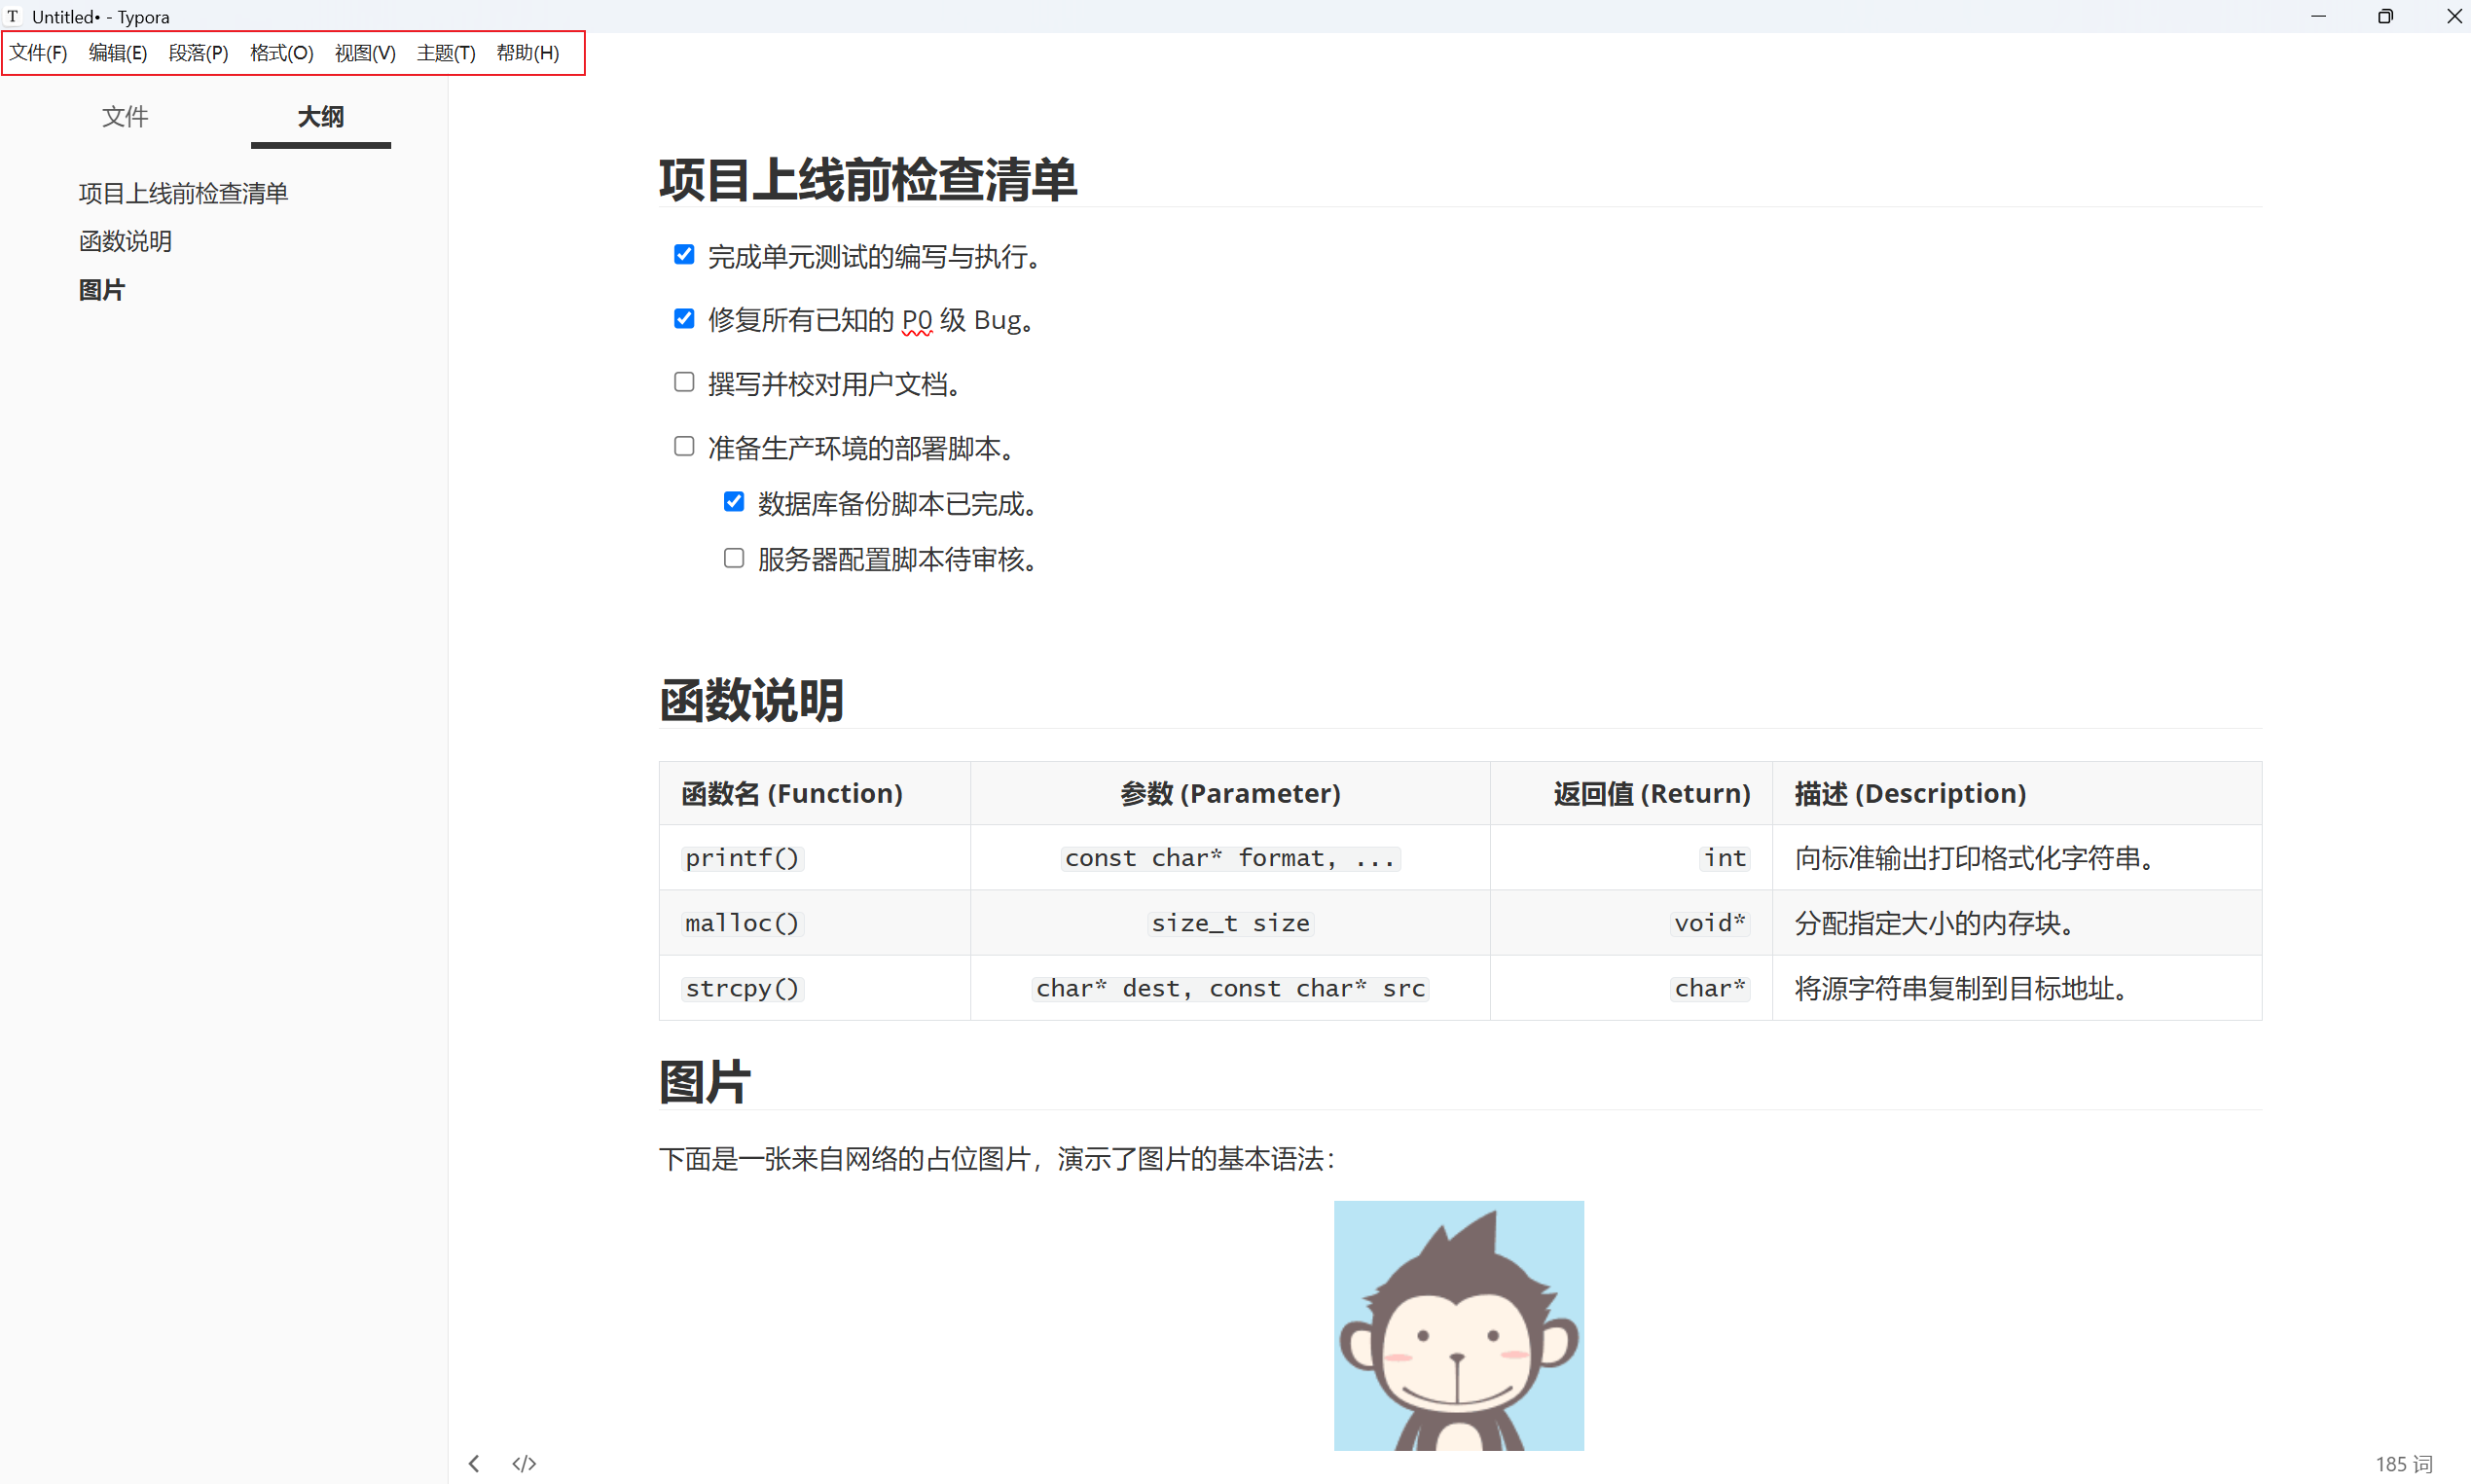
Task: Open the 主题(T) menu
Action: tap(446, 53)
